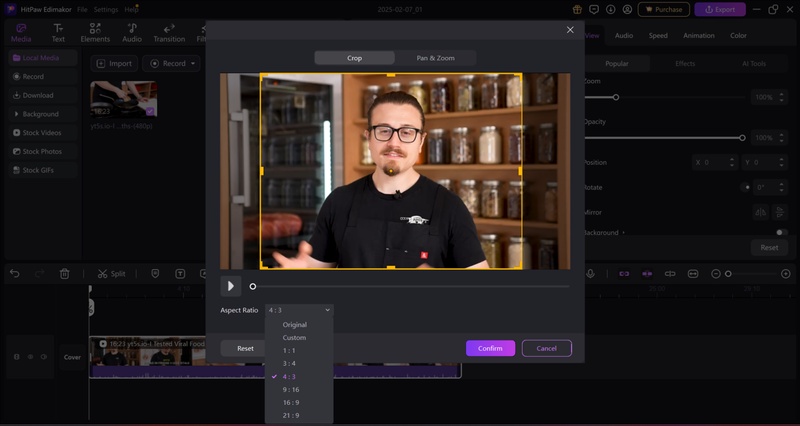Redo the last edit in timeline toolbar
Image resolution: width=800 pixels, height=426 pixels.
coord(40,274)
